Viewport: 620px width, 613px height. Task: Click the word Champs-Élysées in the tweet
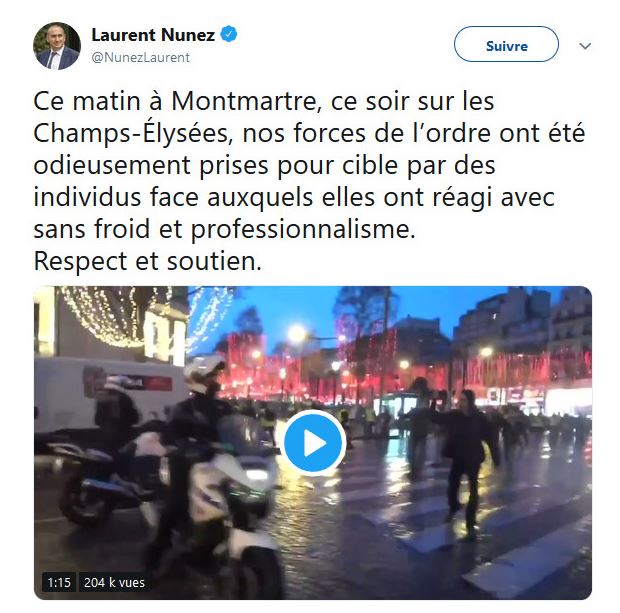(131, 134)
